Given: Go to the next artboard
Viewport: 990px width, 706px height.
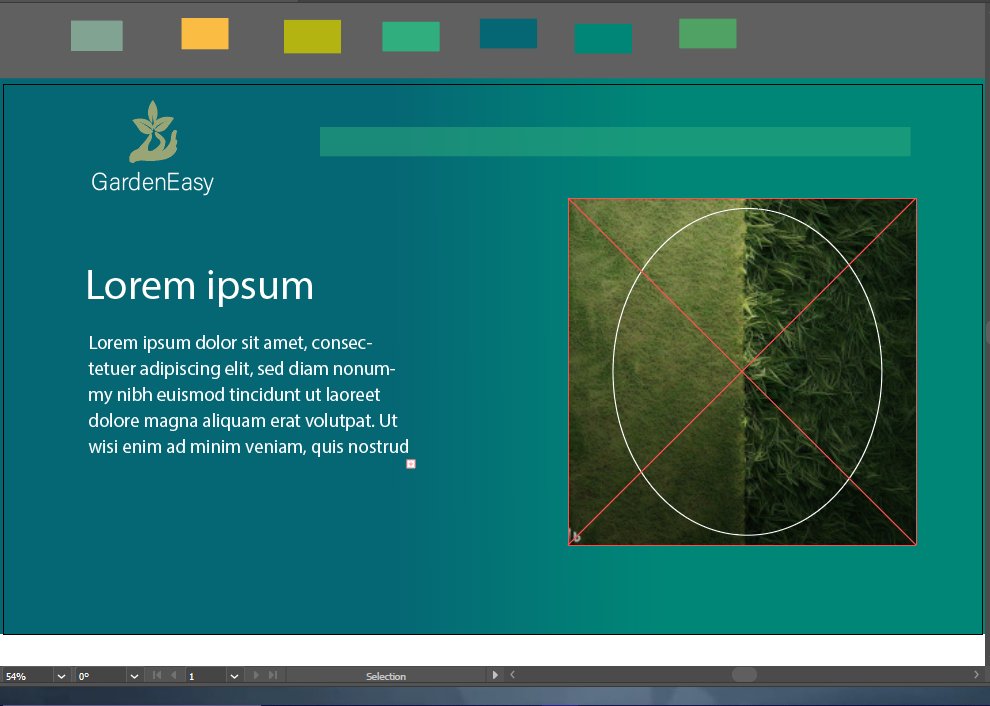Looking at the screenshot, I should pos(256,675).
